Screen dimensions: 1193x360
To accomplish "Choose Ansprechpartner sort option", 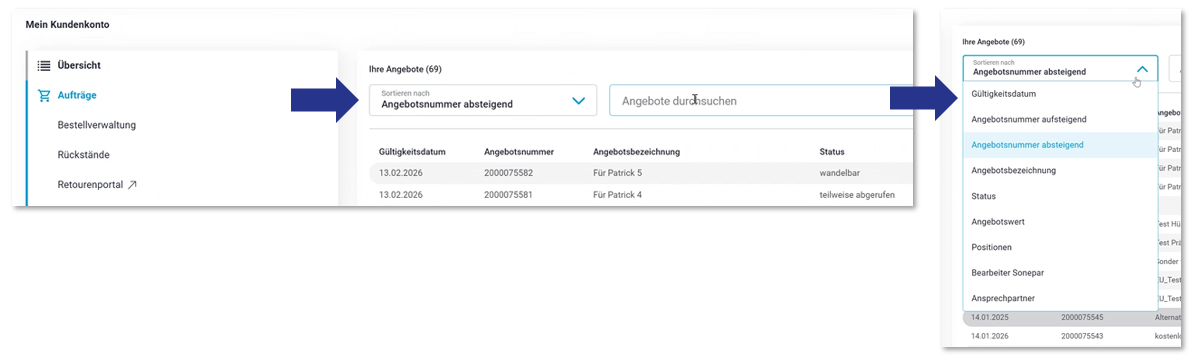I will [x=1060, y=298].
